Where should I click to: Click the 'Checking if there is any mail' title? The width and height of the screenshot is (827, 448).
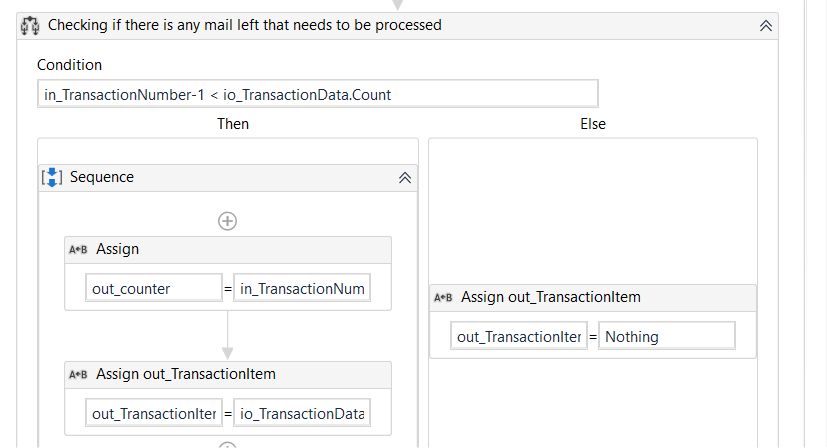(x=245, y=25)
